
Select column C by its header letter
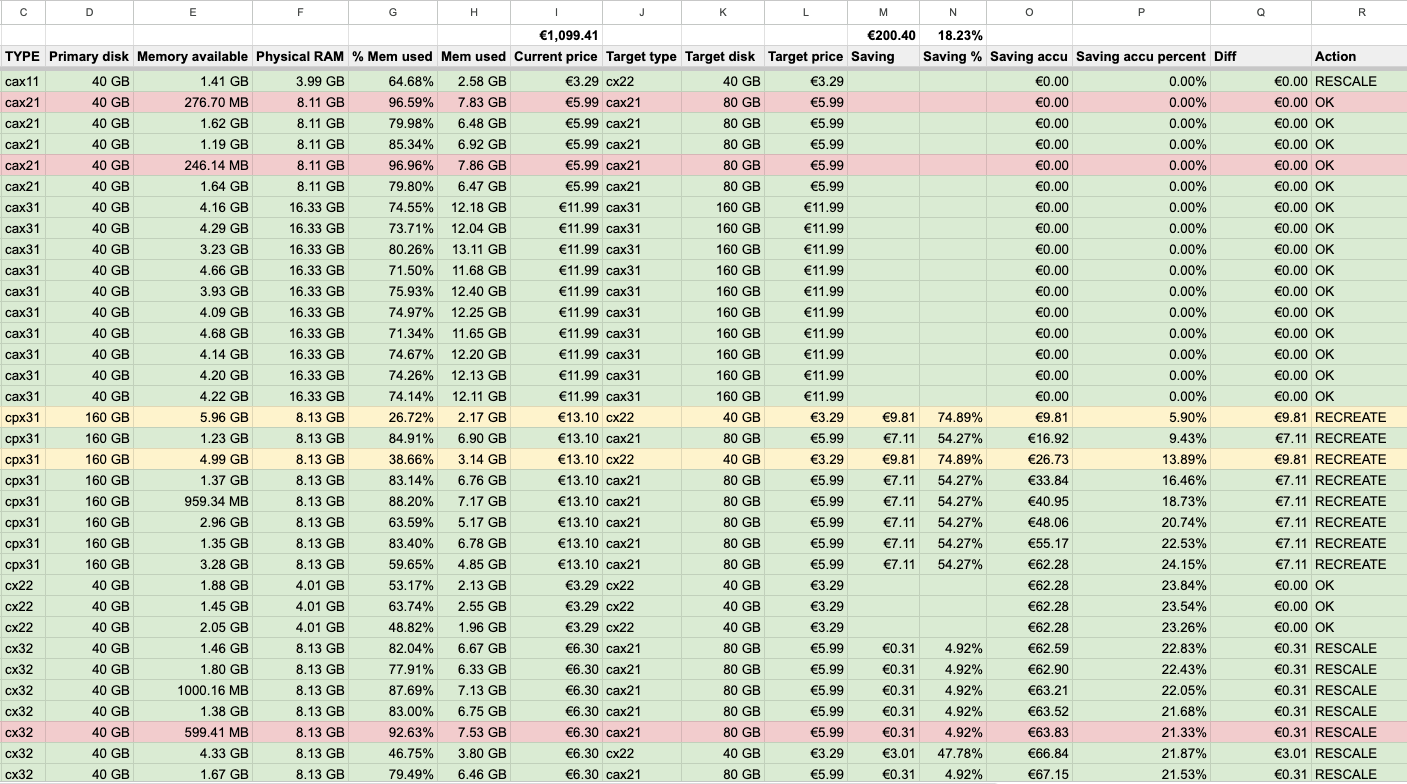coord(23,12)
